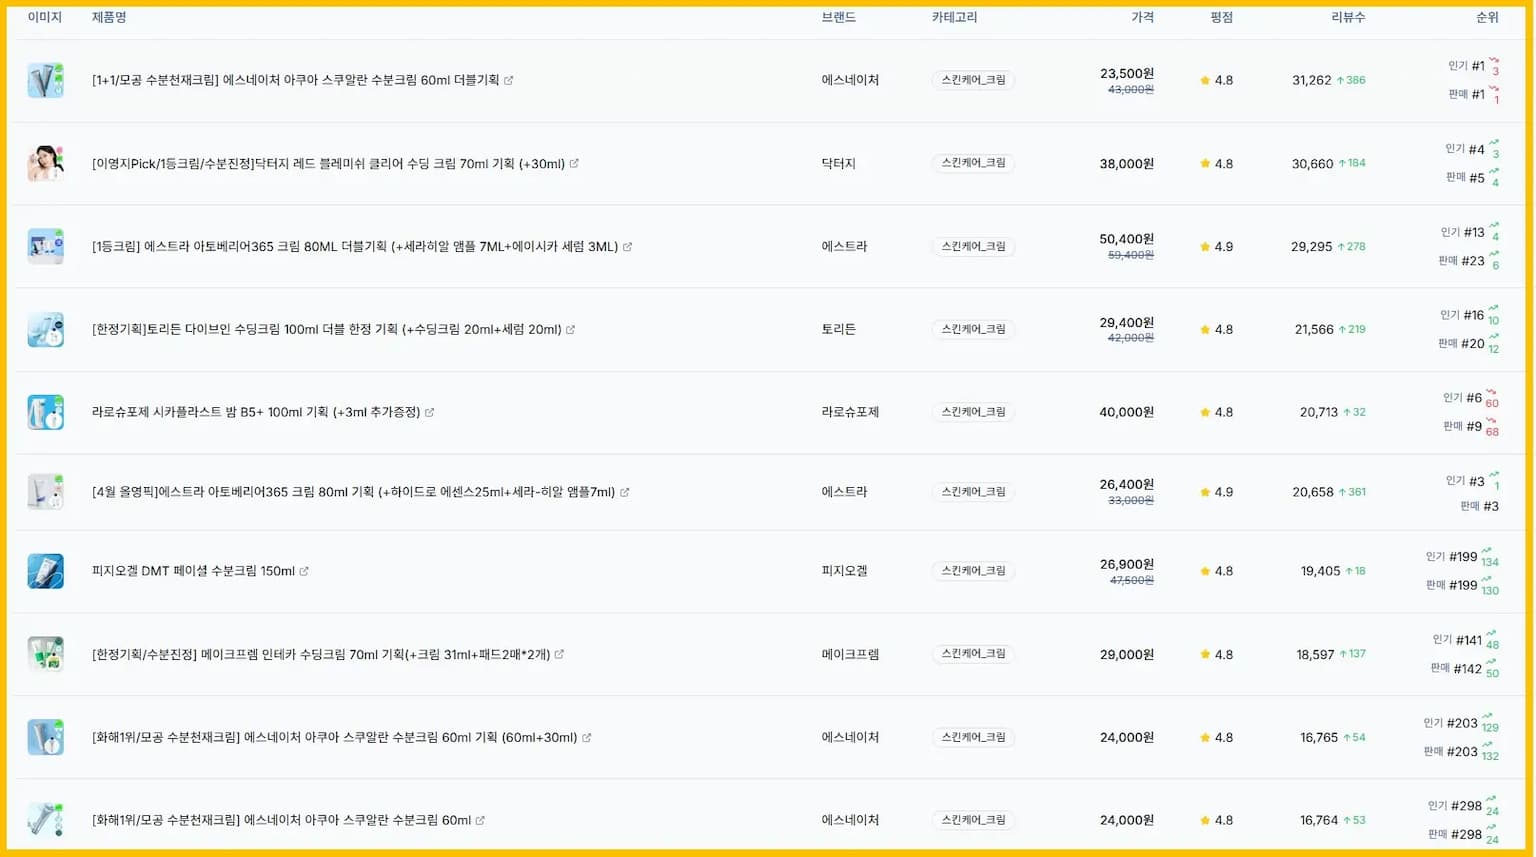Image resolution: width=1536 pixels, height=857 pixels.
Task: Click review count 18,597
Action: click(1315, 654)
